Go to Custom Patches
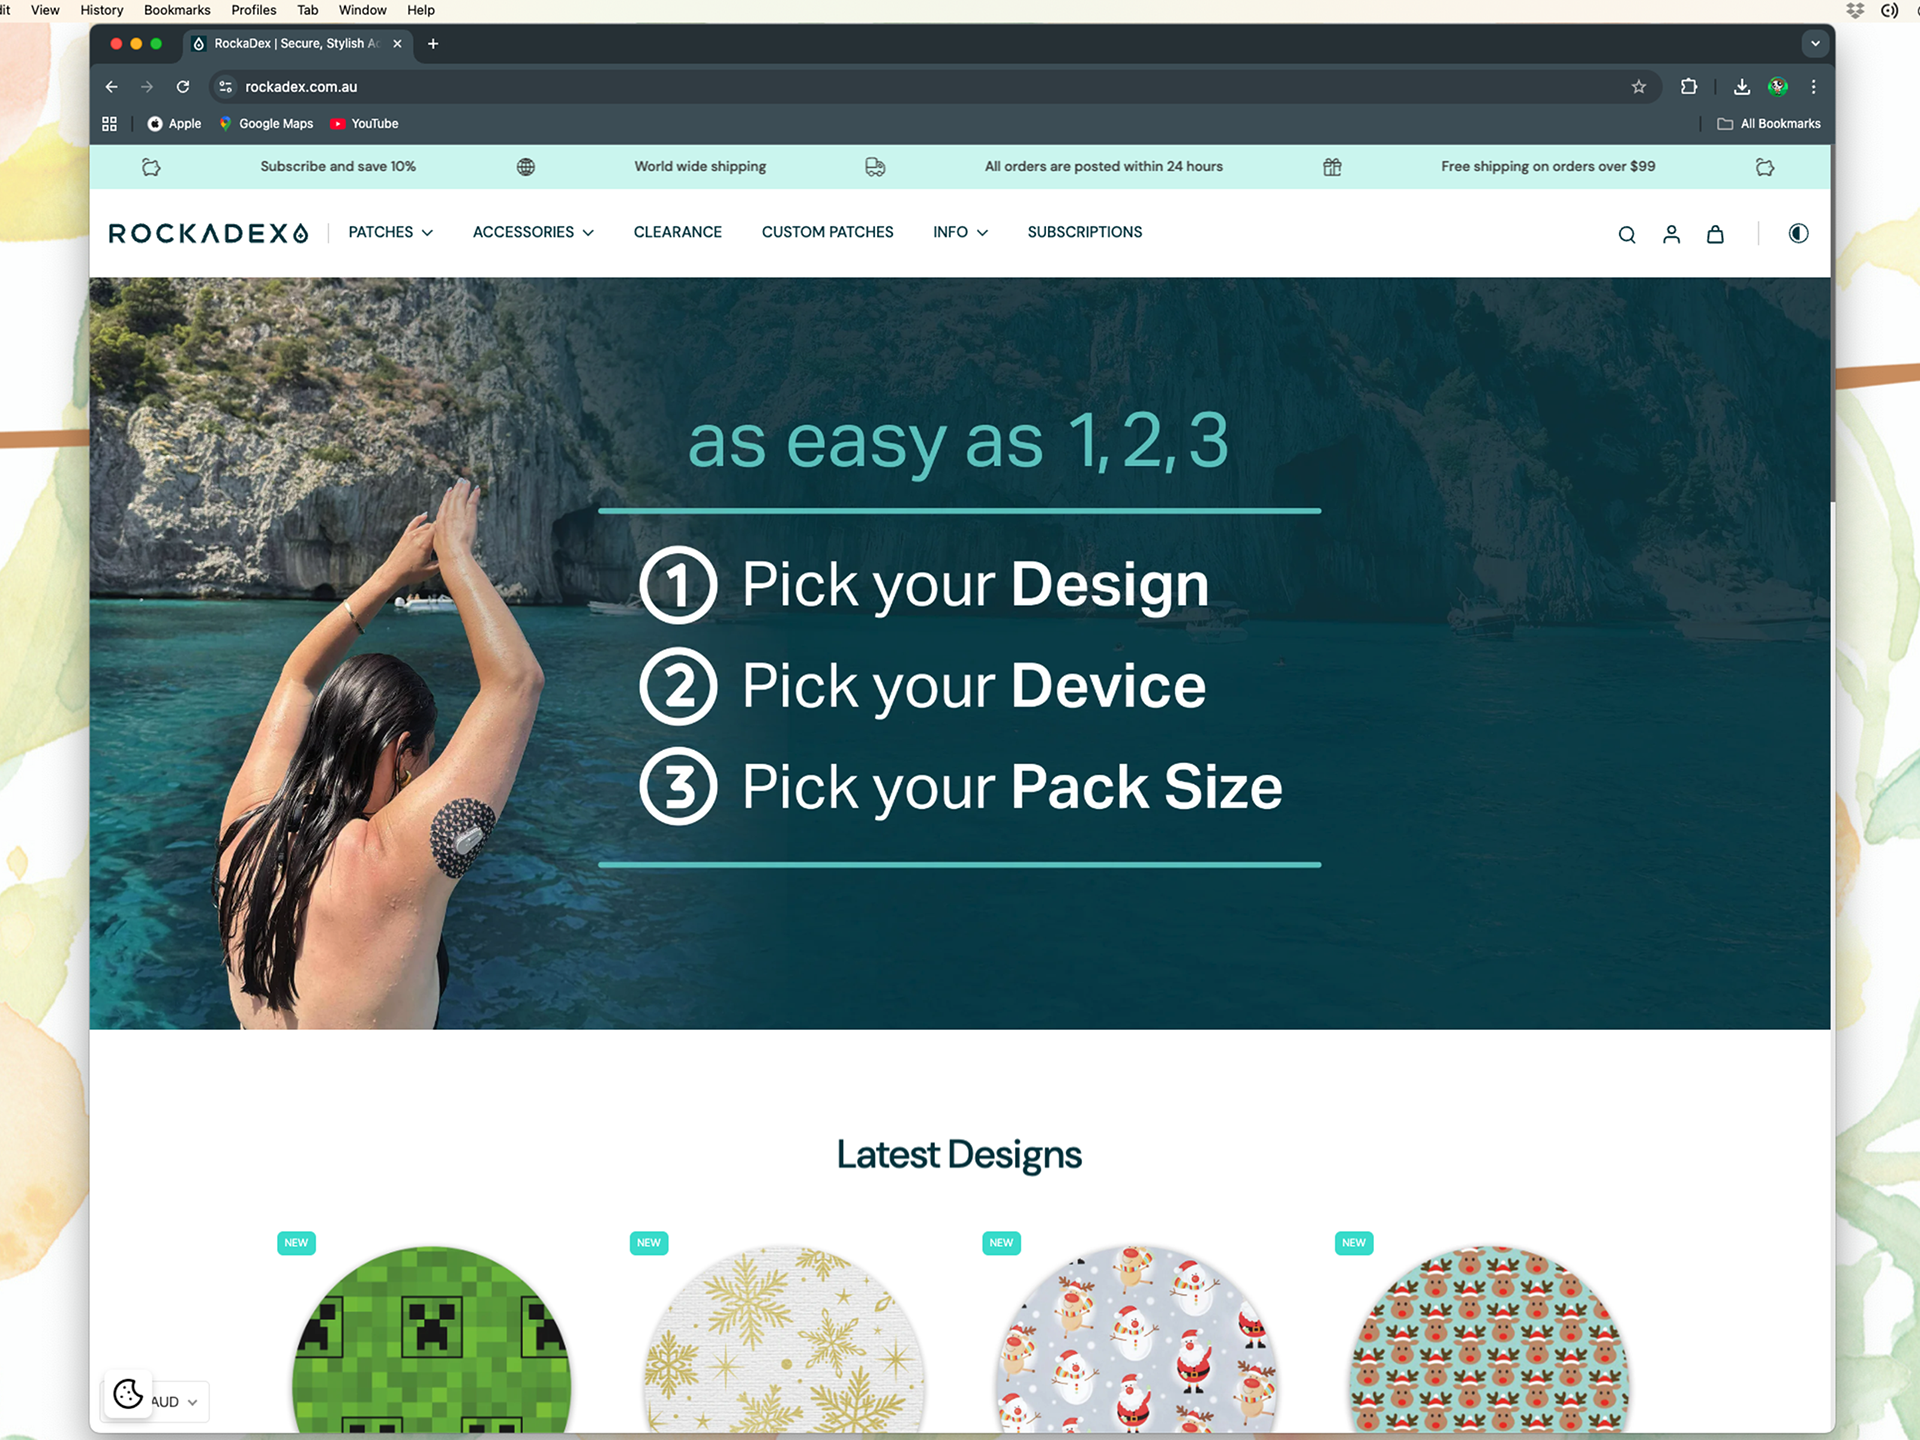Image resolution: width=1920 pixels, height=1440 pixels. tap(827, 232)
